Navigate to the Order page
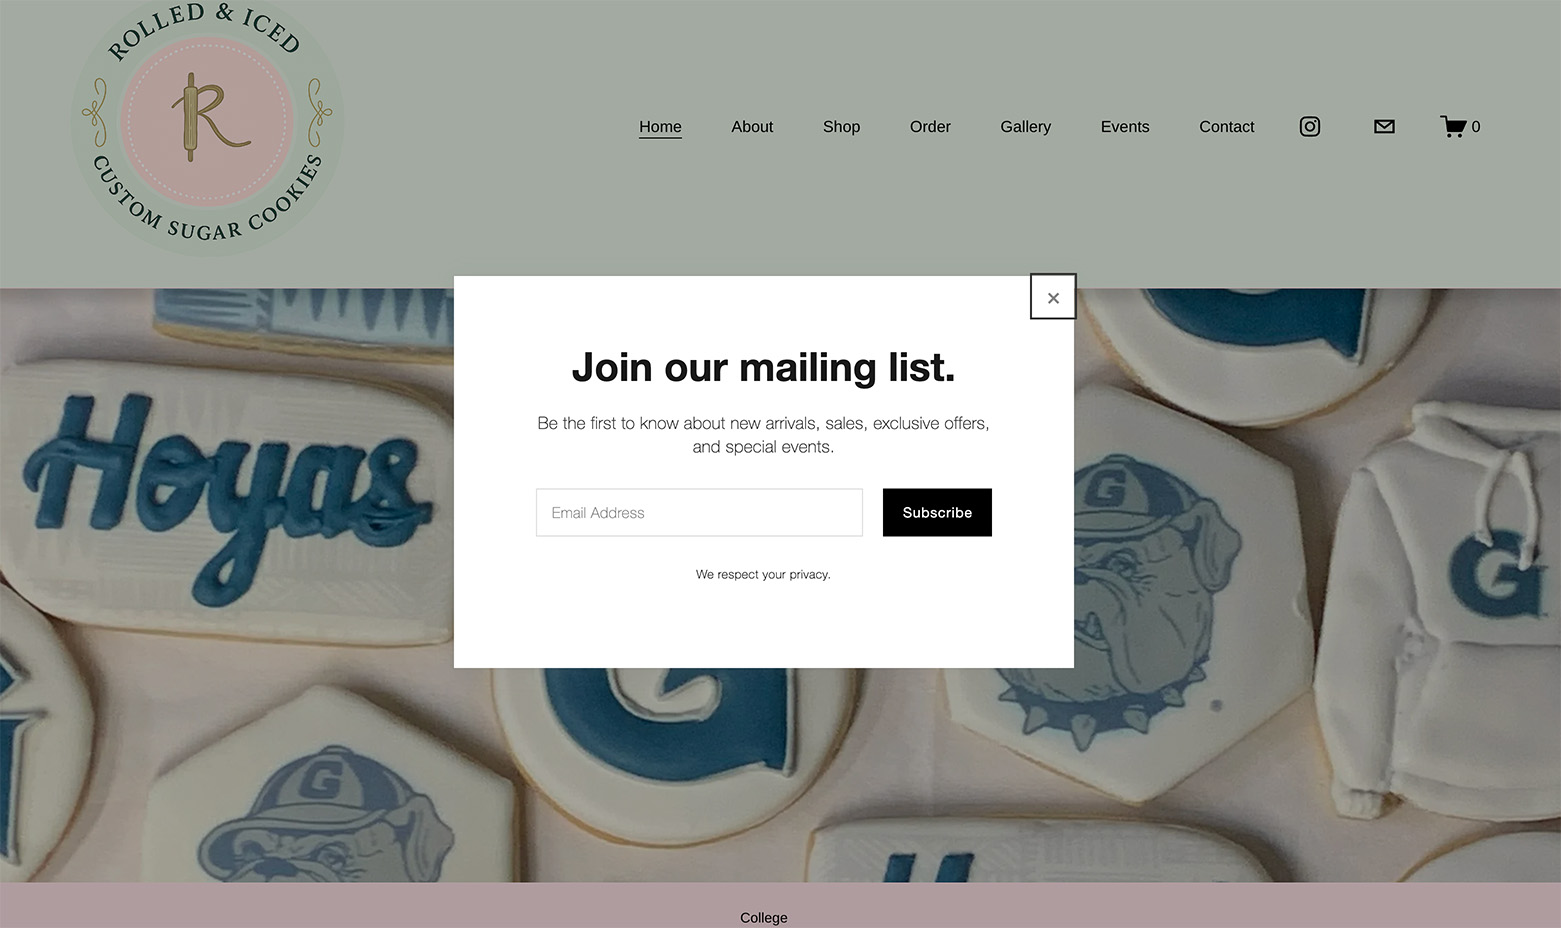This screenshot has width=1561, height=928. [x=930, y=127]
